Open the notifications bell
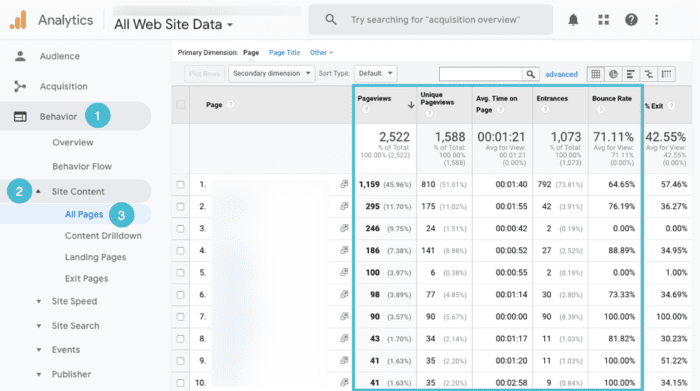 point(573,20)
